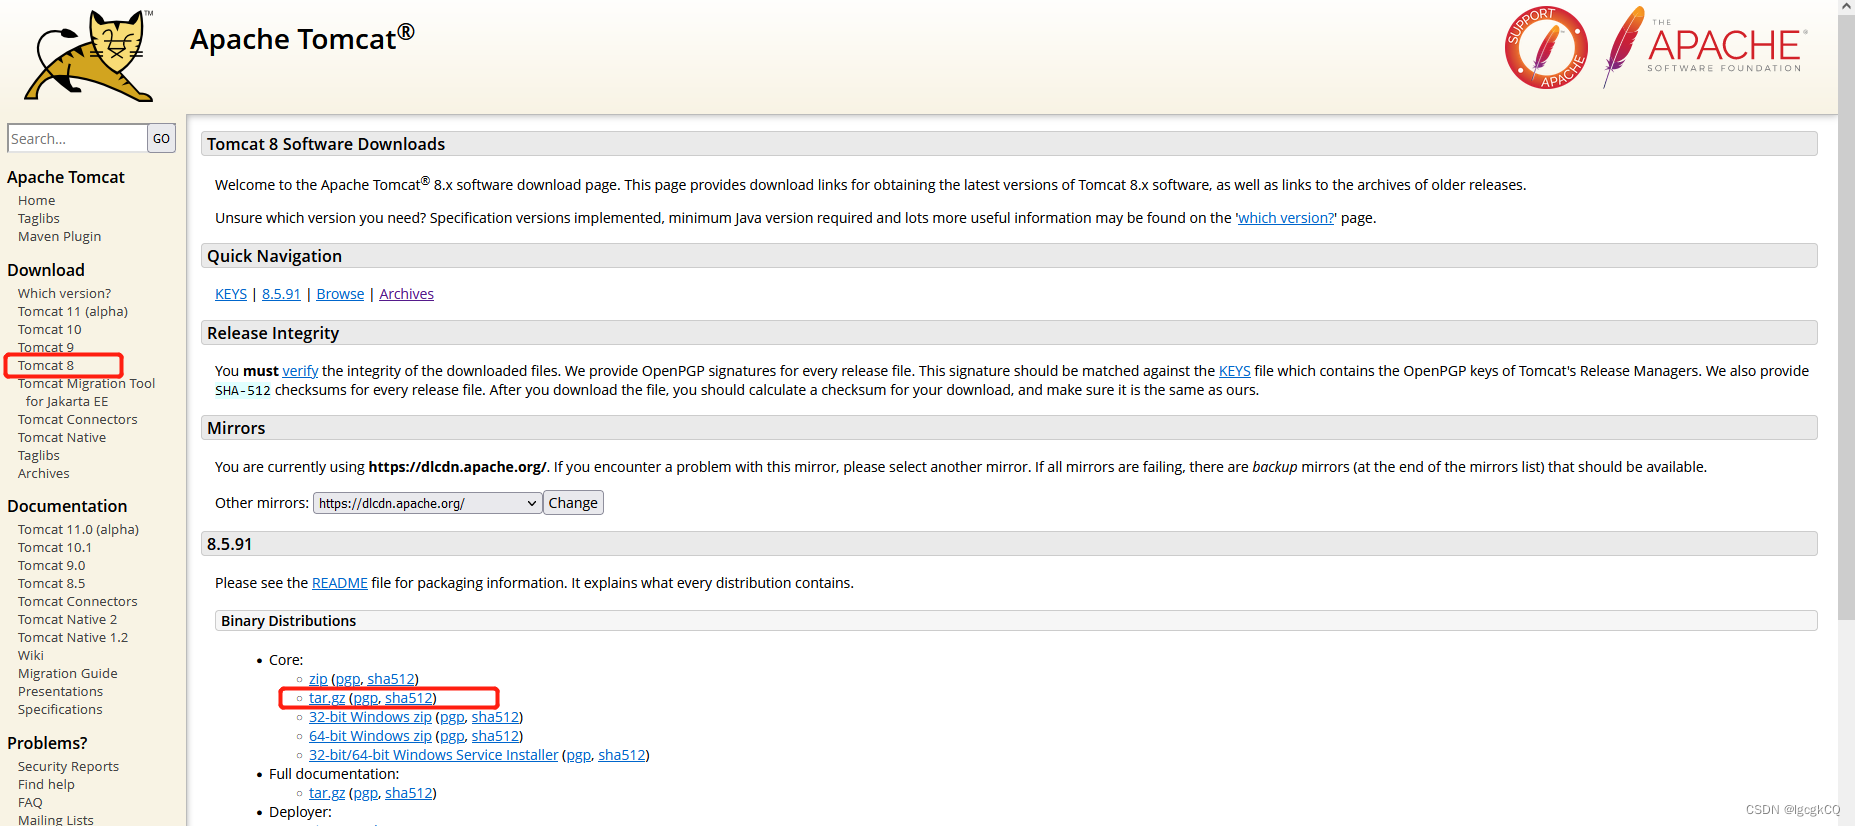1855x826 pixels.
Task: Click the Browse quick navigation link
Action: tap(340, 294)
